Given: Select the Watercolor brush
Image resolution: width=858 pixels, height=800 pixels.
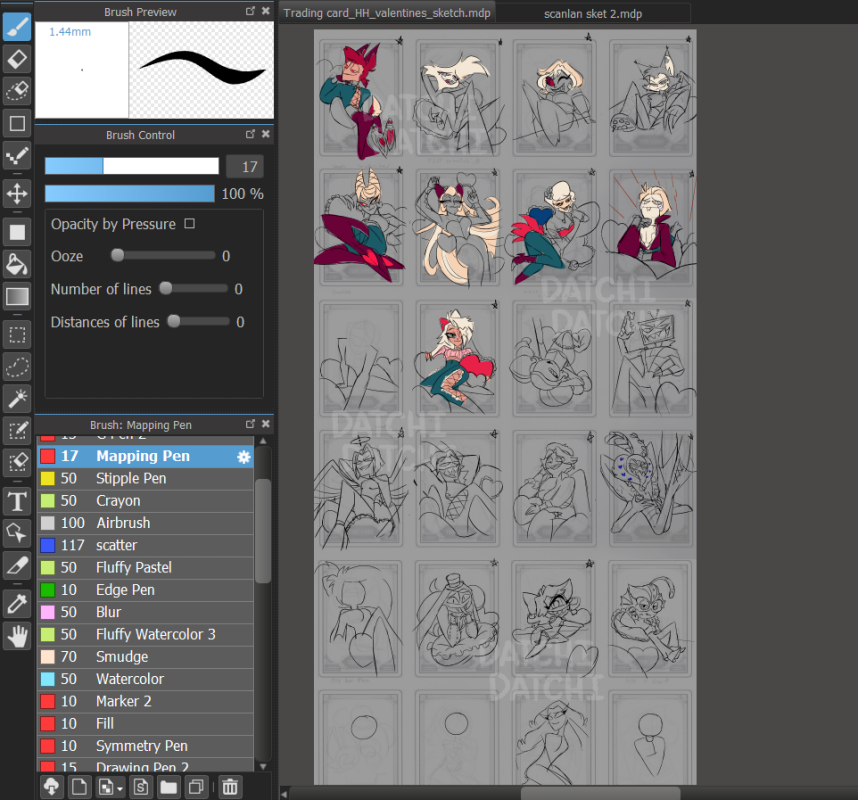Looking at the screenshot, I should [145, 680].
